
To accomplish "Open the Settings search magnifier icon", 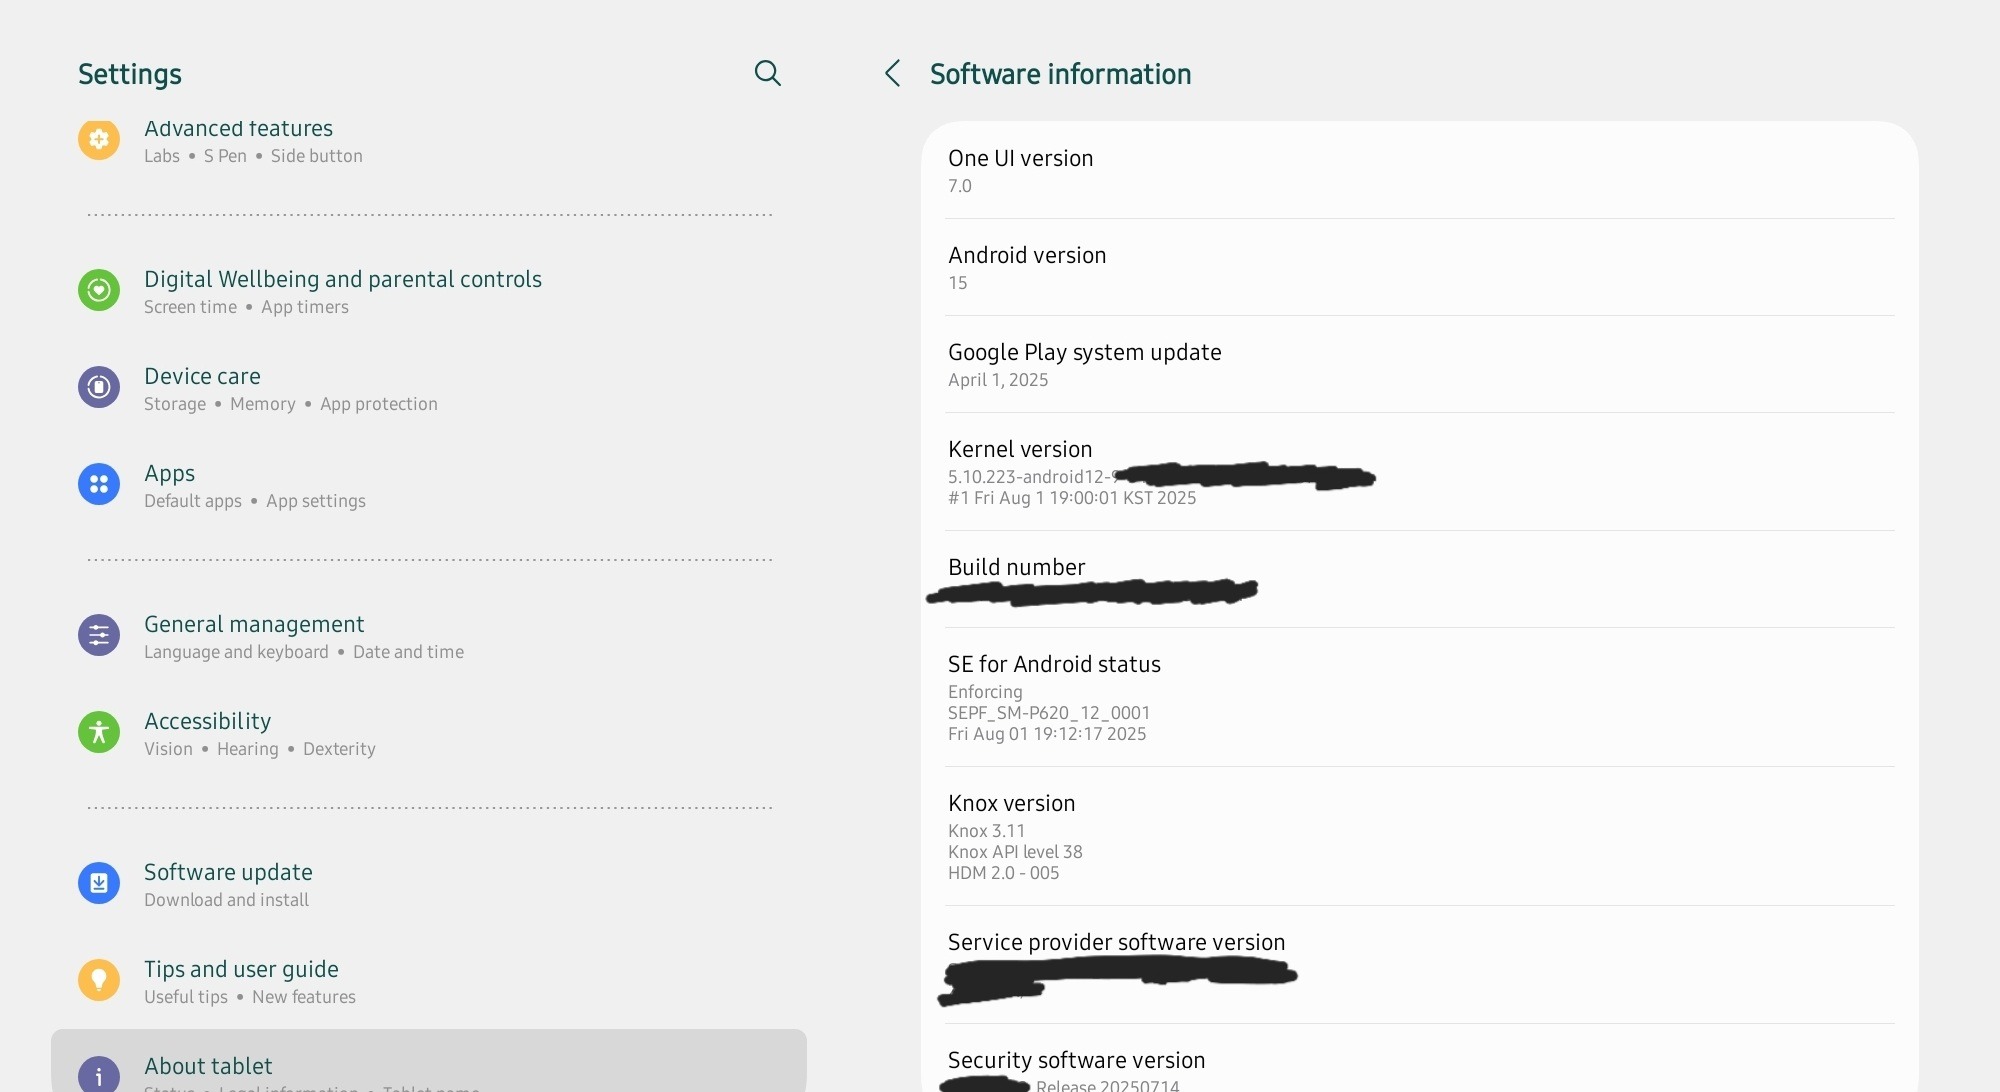I will click(767, 73).
